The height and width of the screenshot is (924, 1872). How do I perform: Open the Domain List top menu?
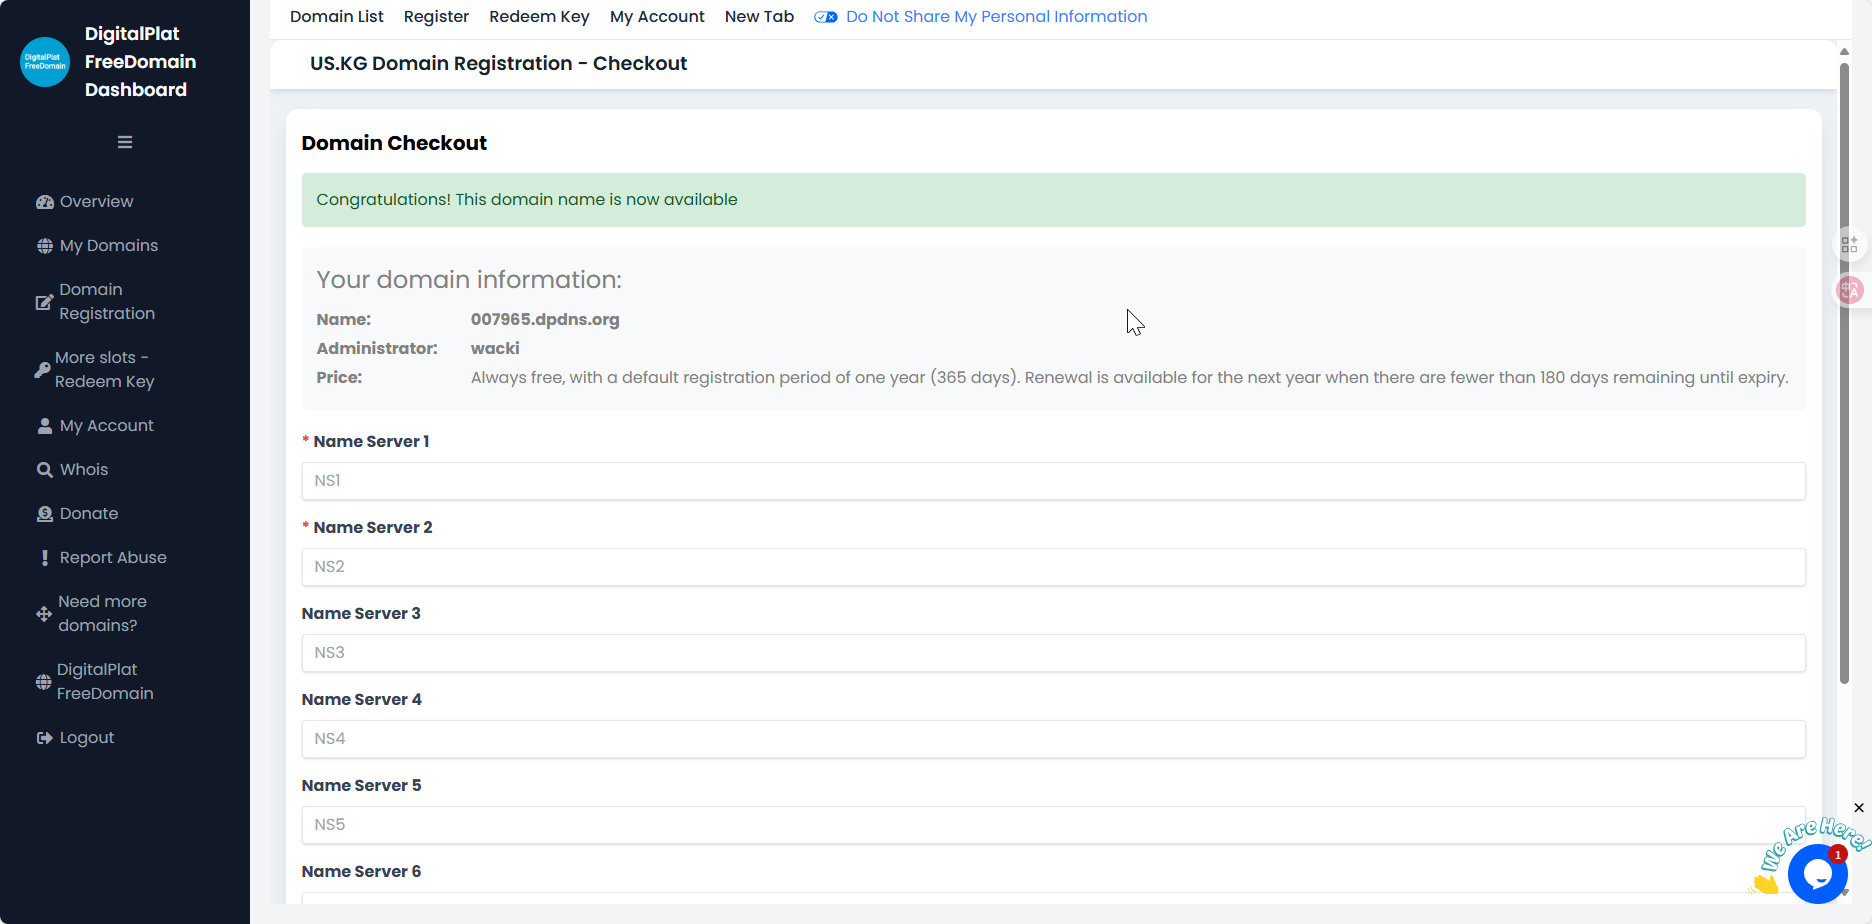(x=336, y=17)
